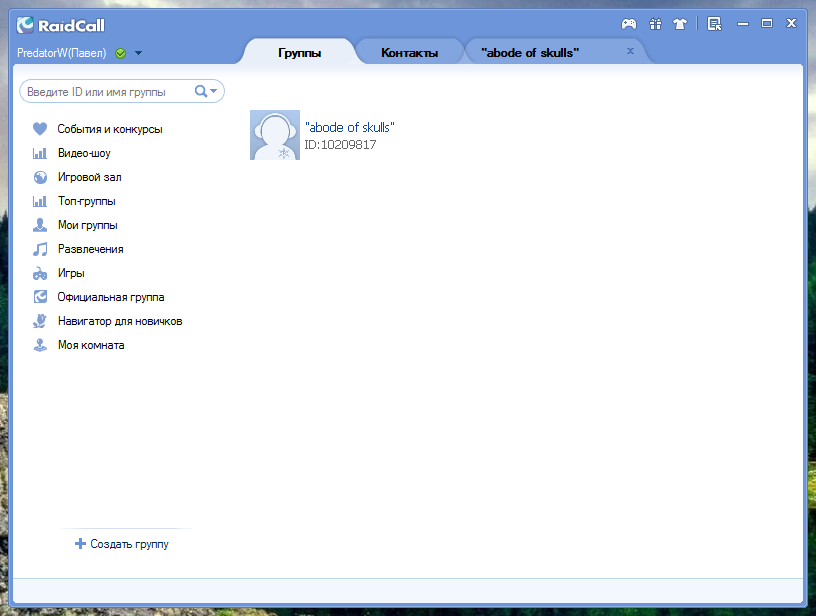Open Игры category

pyautogui.click(x=71, y=273)
